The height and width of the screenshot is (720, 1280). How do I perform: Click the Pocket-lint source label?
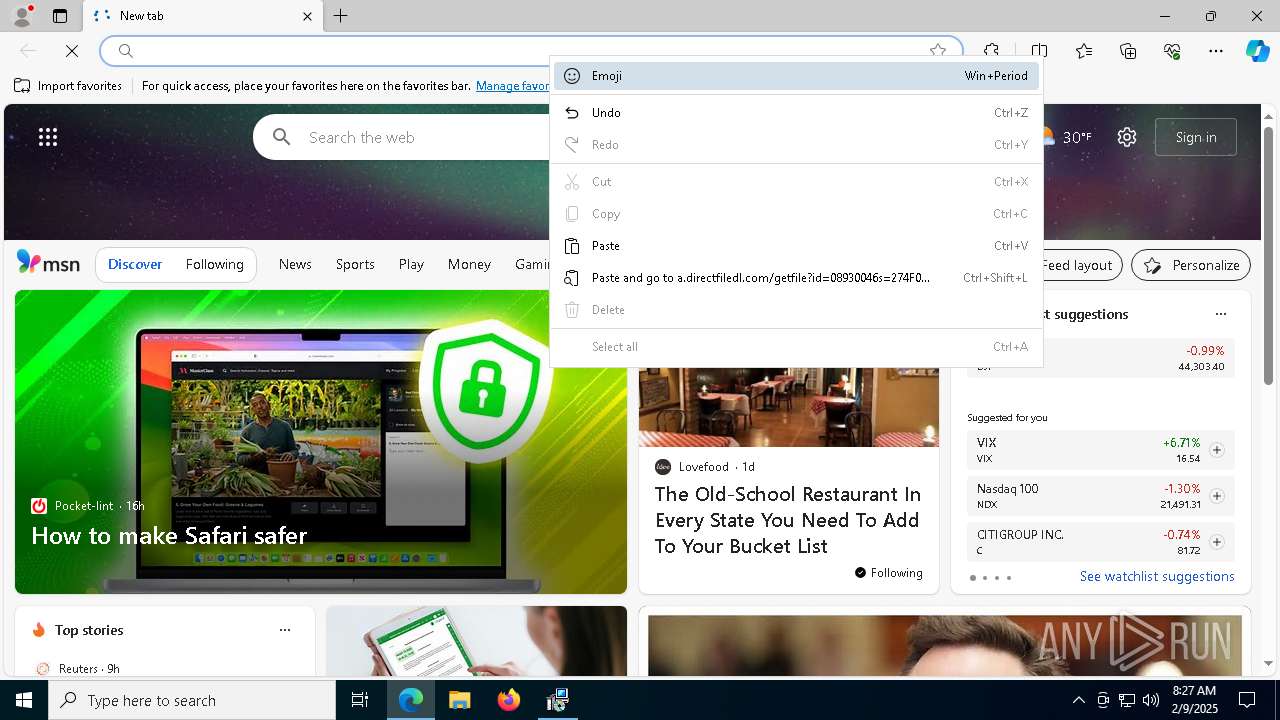[84, 506]
